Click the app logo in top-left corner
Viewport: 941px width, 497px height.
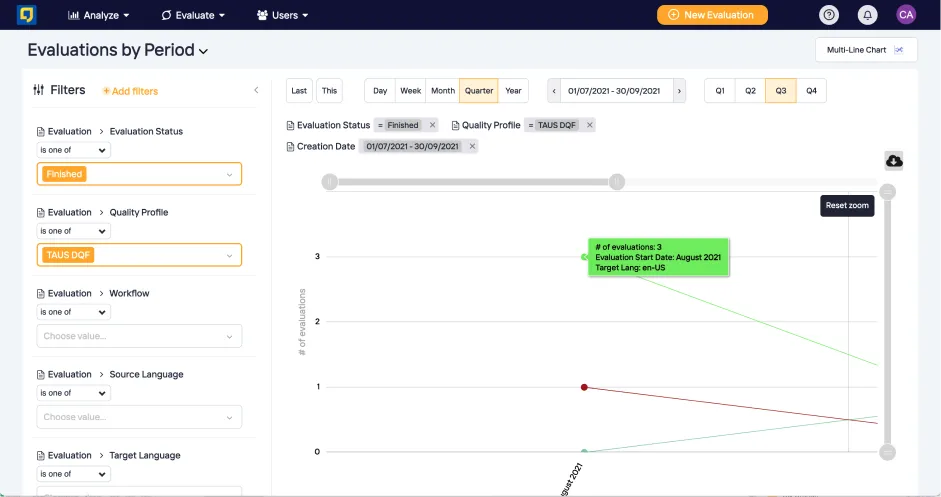(26, 14)
